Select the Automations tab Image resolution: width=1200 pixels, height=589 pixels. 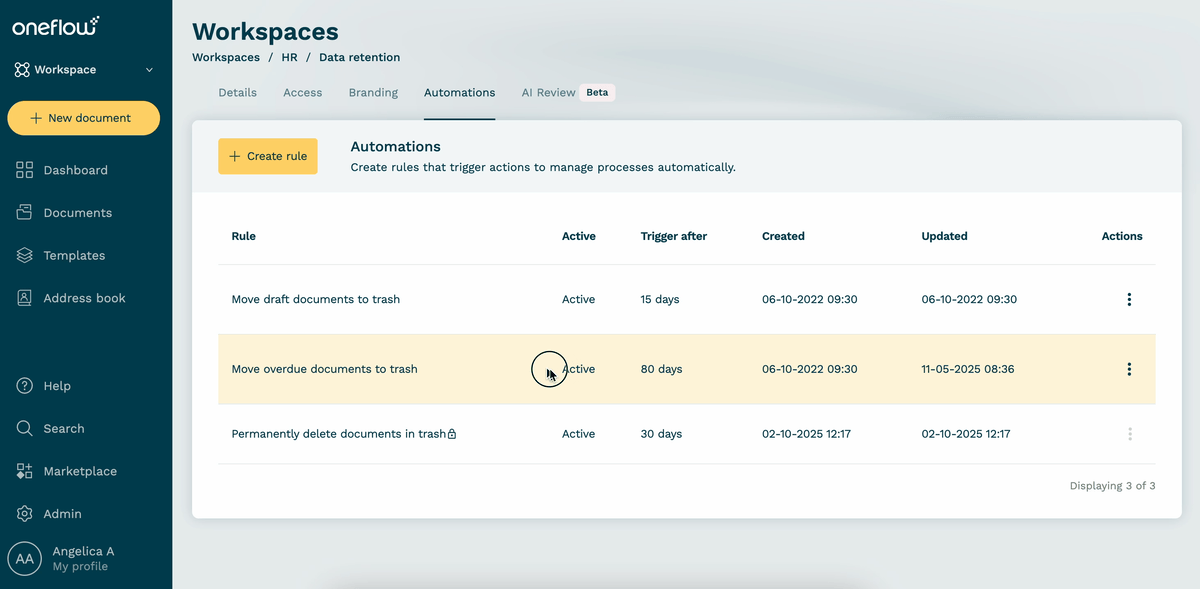click(x=459, y=93)
